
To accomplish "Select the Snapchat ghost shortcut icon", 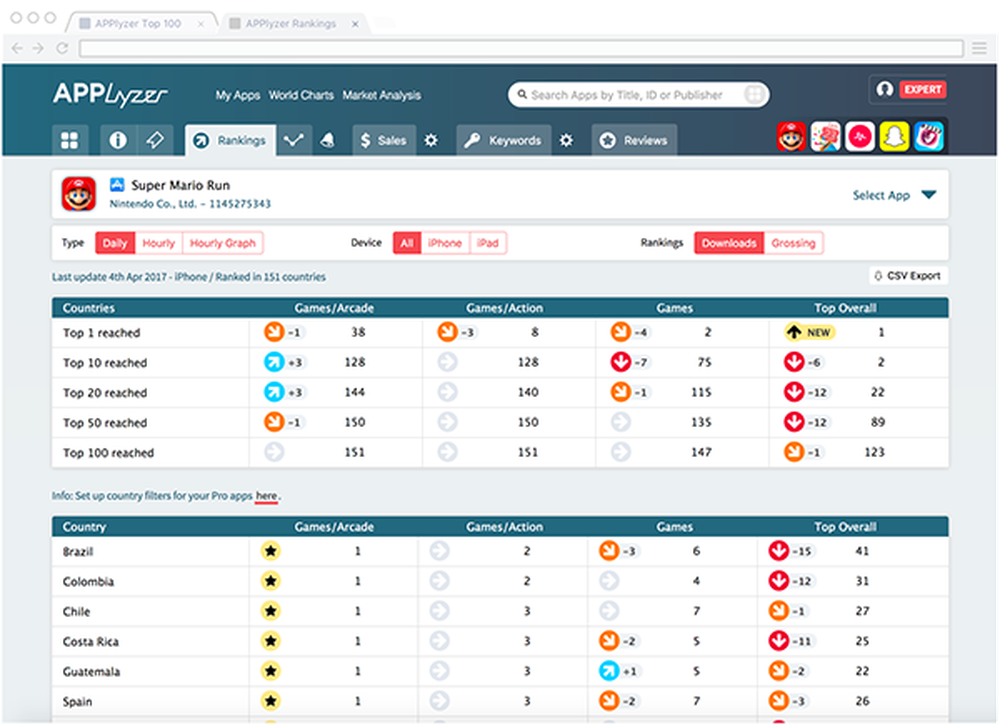I will pyautogui.click(x=894, y=136).
